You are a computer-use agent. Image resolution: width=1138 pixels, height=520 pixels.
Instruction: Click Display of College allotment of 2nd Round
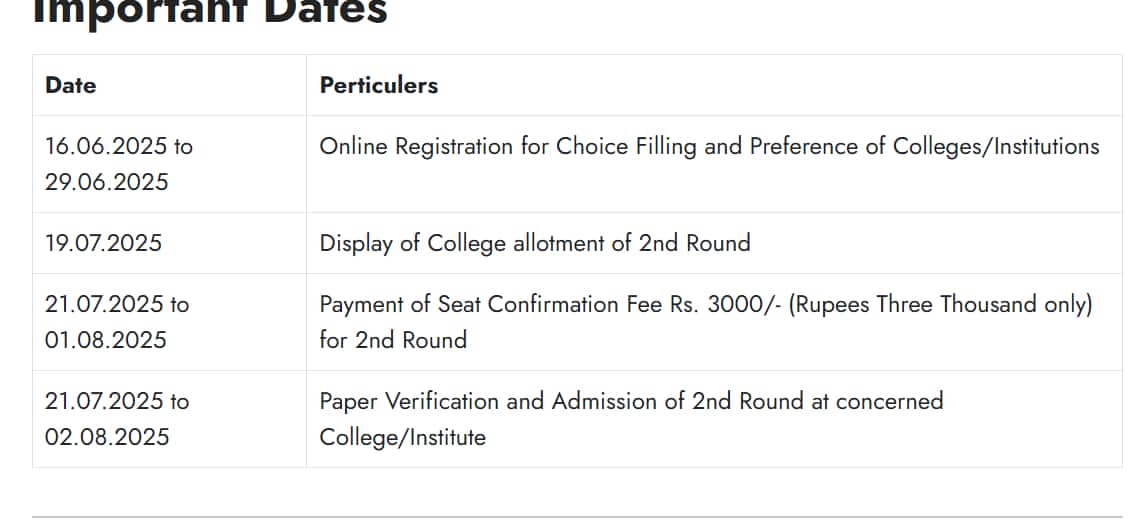pyautogui.click(x=535, y=243)
